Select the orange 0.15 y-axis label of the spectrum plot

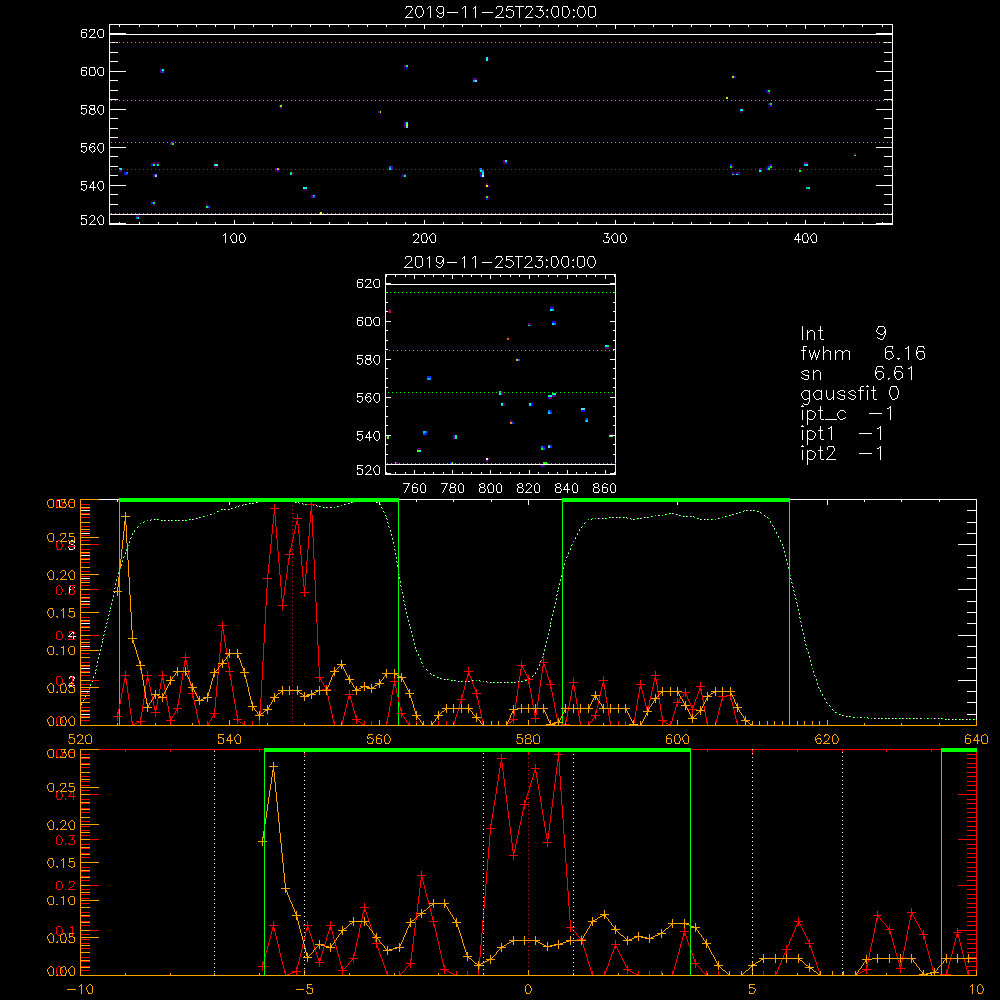[x=61, y=613]
